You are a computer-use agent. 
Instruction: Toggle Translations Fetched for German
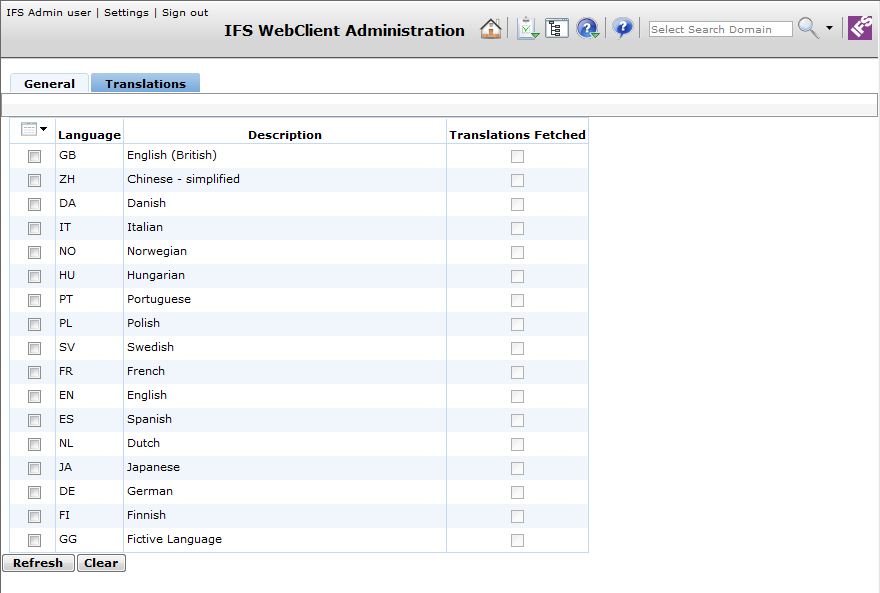[x=517, y=492]
